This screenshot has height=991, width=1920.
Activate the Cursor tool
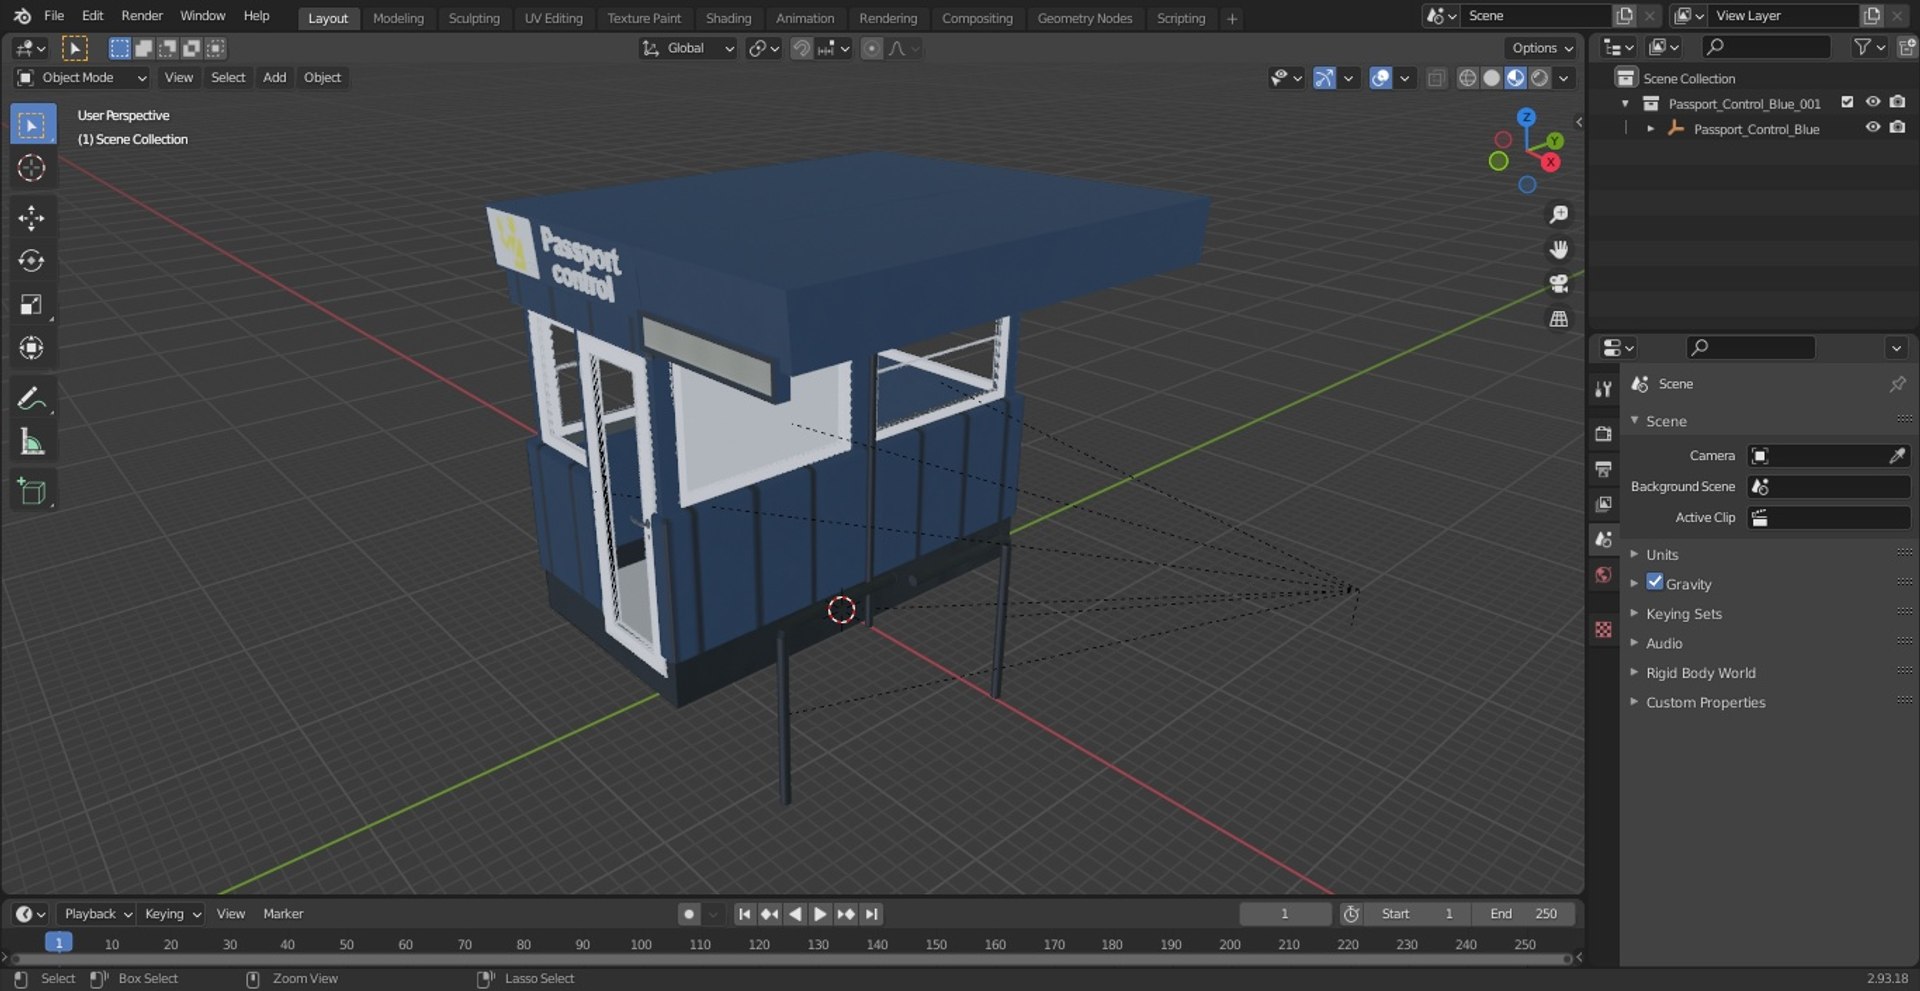pyautogui.click(x=32, y=168)
